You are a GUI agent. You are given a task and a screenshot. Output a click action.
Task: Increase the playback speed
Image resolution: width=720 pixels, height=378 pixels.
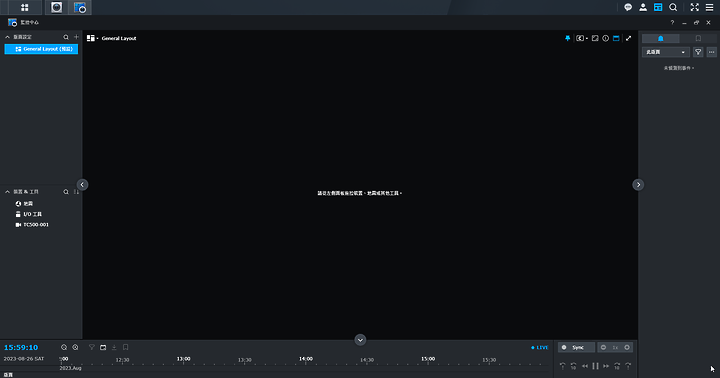click(x=627, y=347)
